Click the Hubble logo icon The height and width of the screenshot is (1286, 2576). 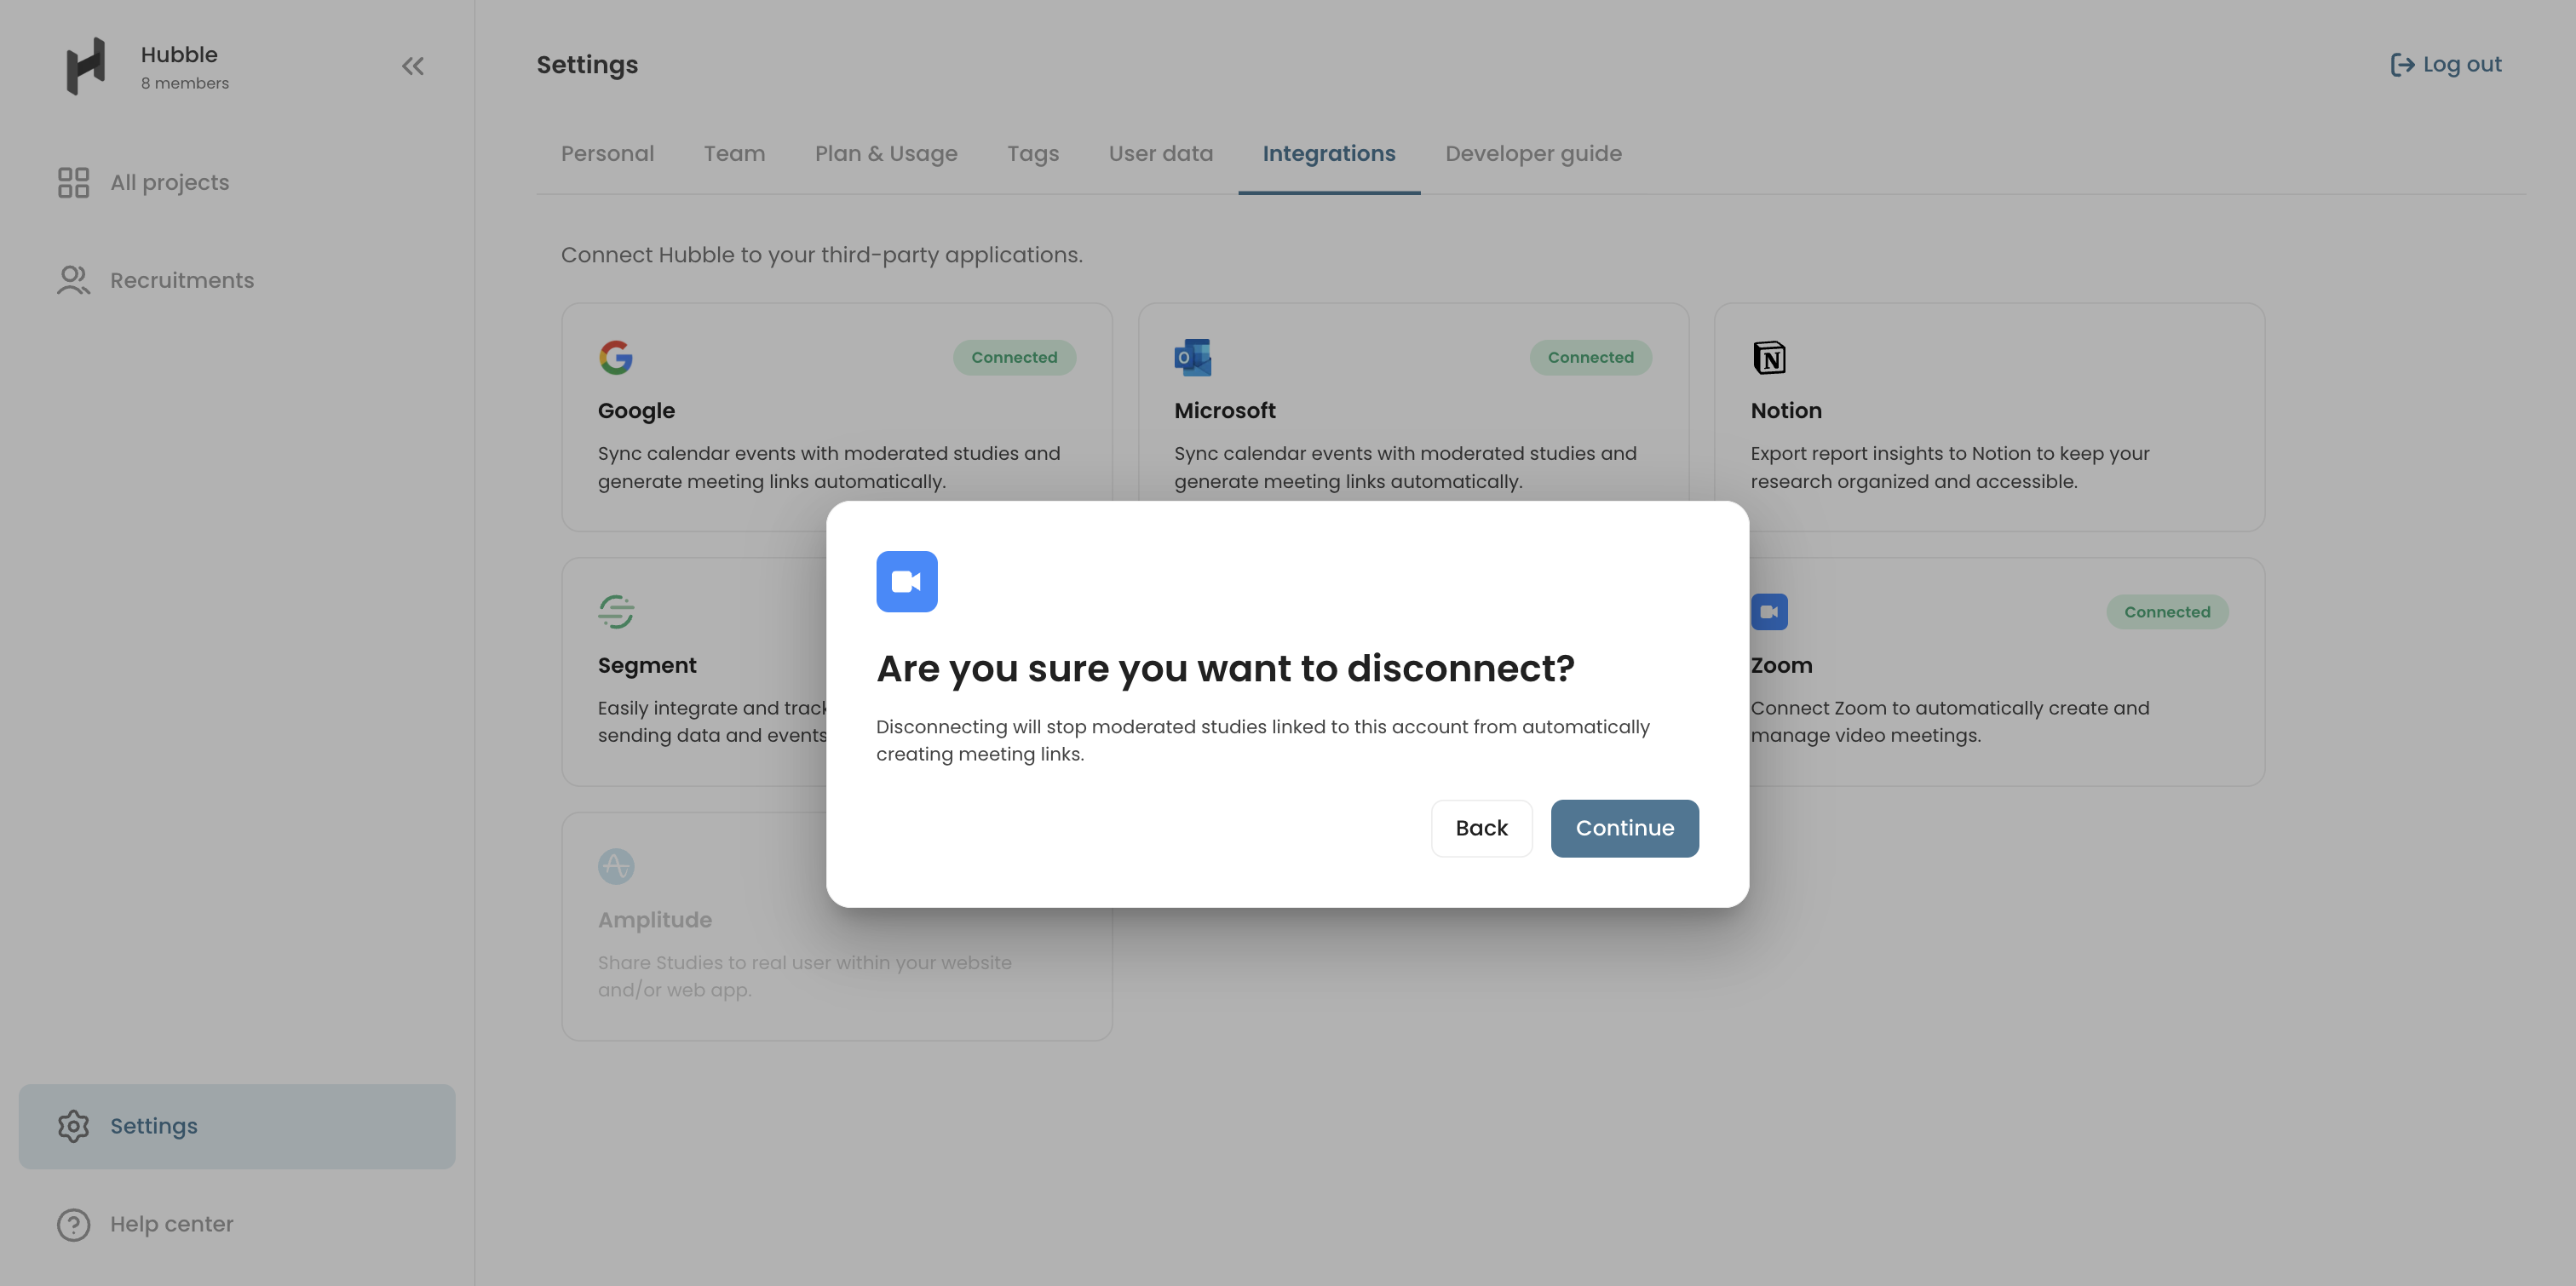tap(85, 66)
